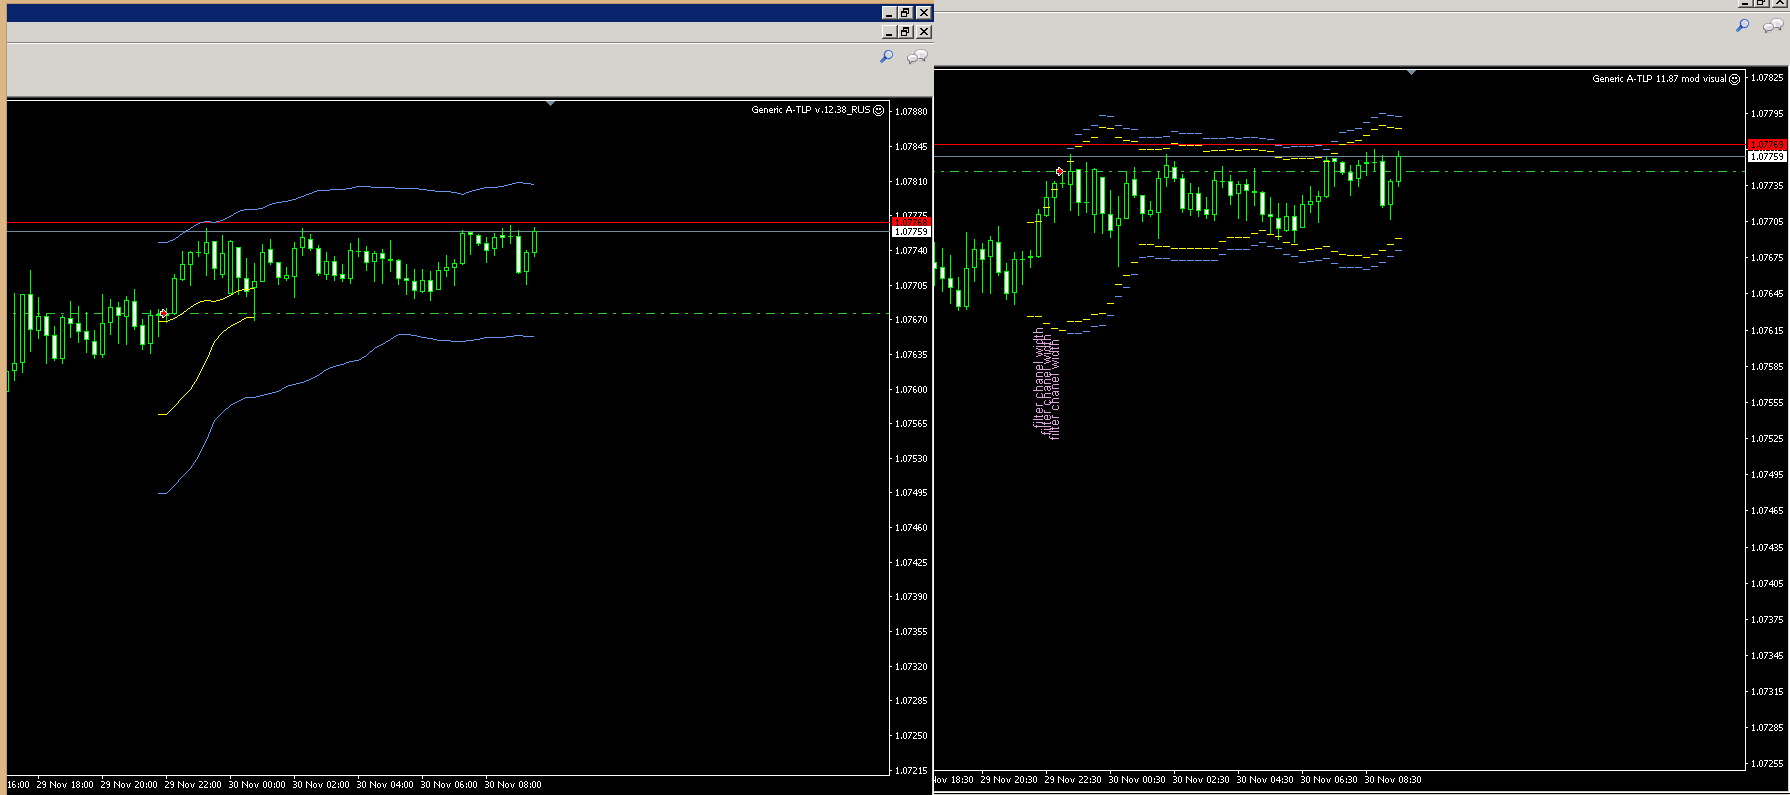Click the search magnifier in the right window

[1743, 26]
